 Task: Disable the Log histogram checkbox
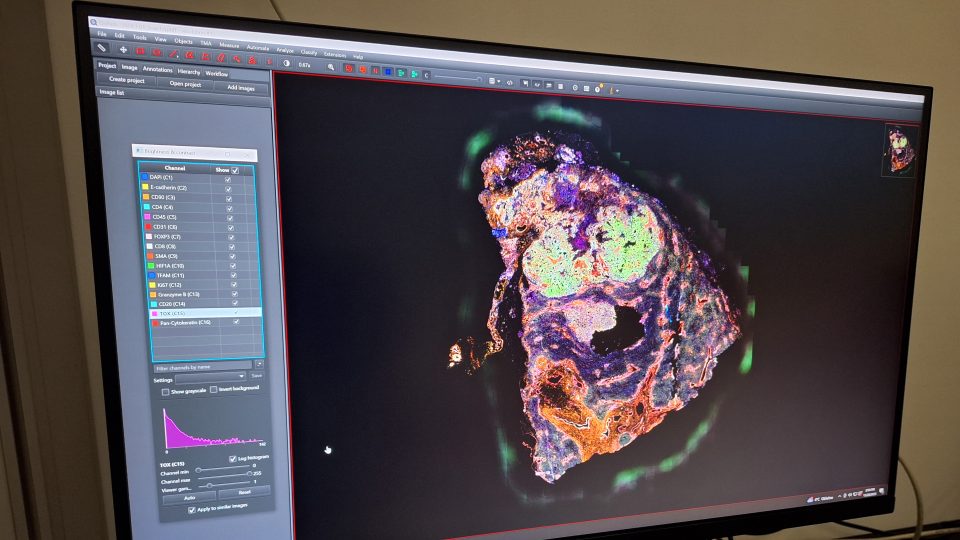(x=233, y=458)
